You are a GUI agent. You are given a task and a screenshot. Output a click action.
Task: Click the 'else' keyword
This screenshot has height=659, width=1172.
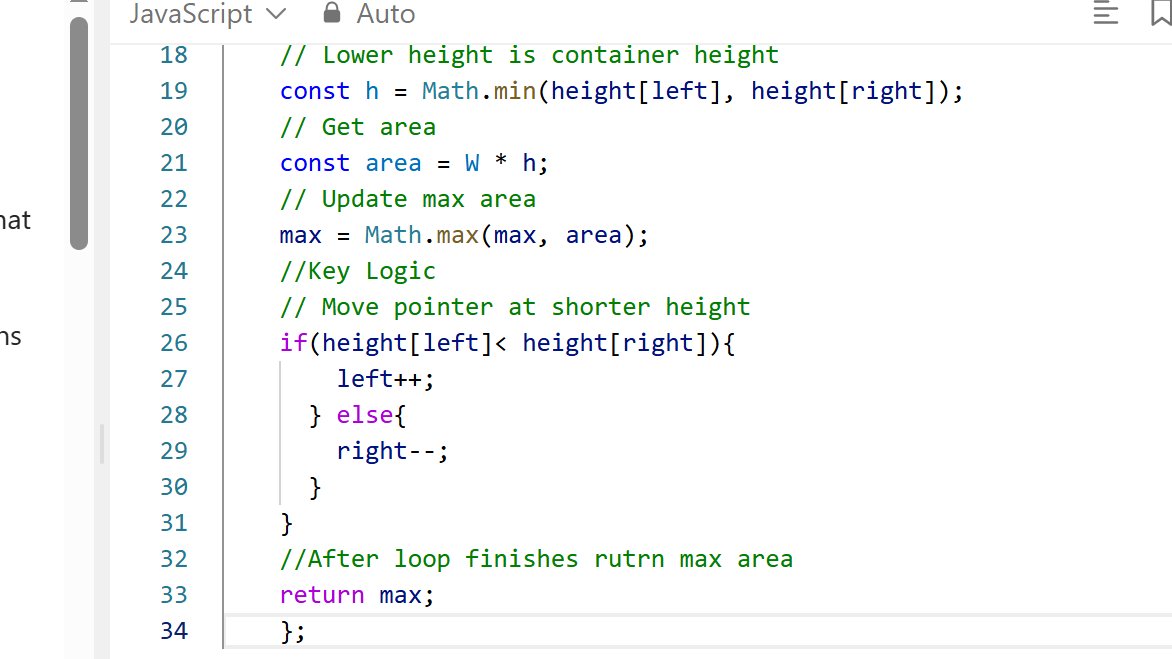(365, 415)
